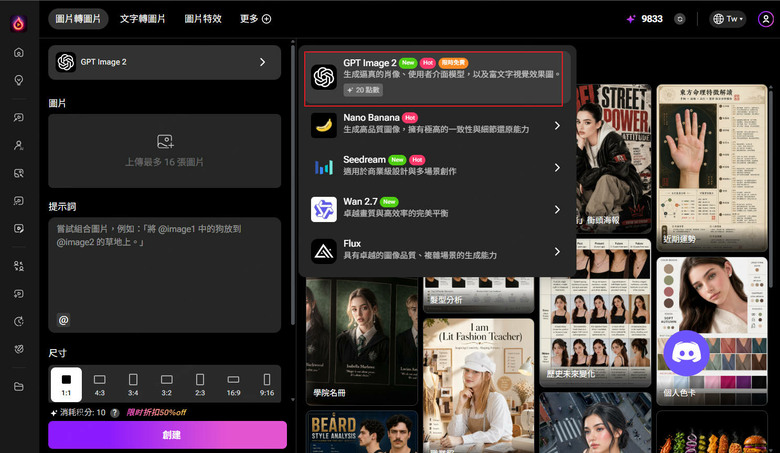Select the 3:4 aspect ratio
Image resolution: width=780 pixels, height=453 pixels.
tap(133, 384)
